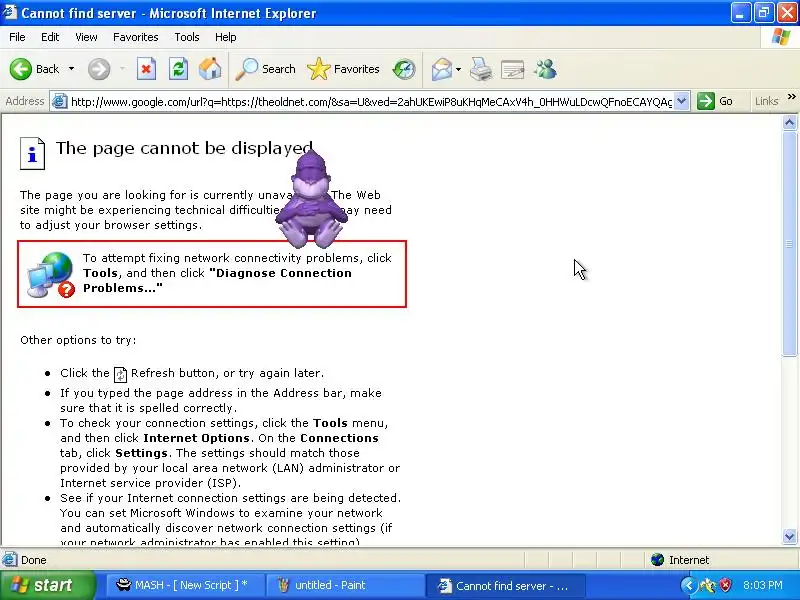Expand the Links chevron overflow

pos(791,97)
